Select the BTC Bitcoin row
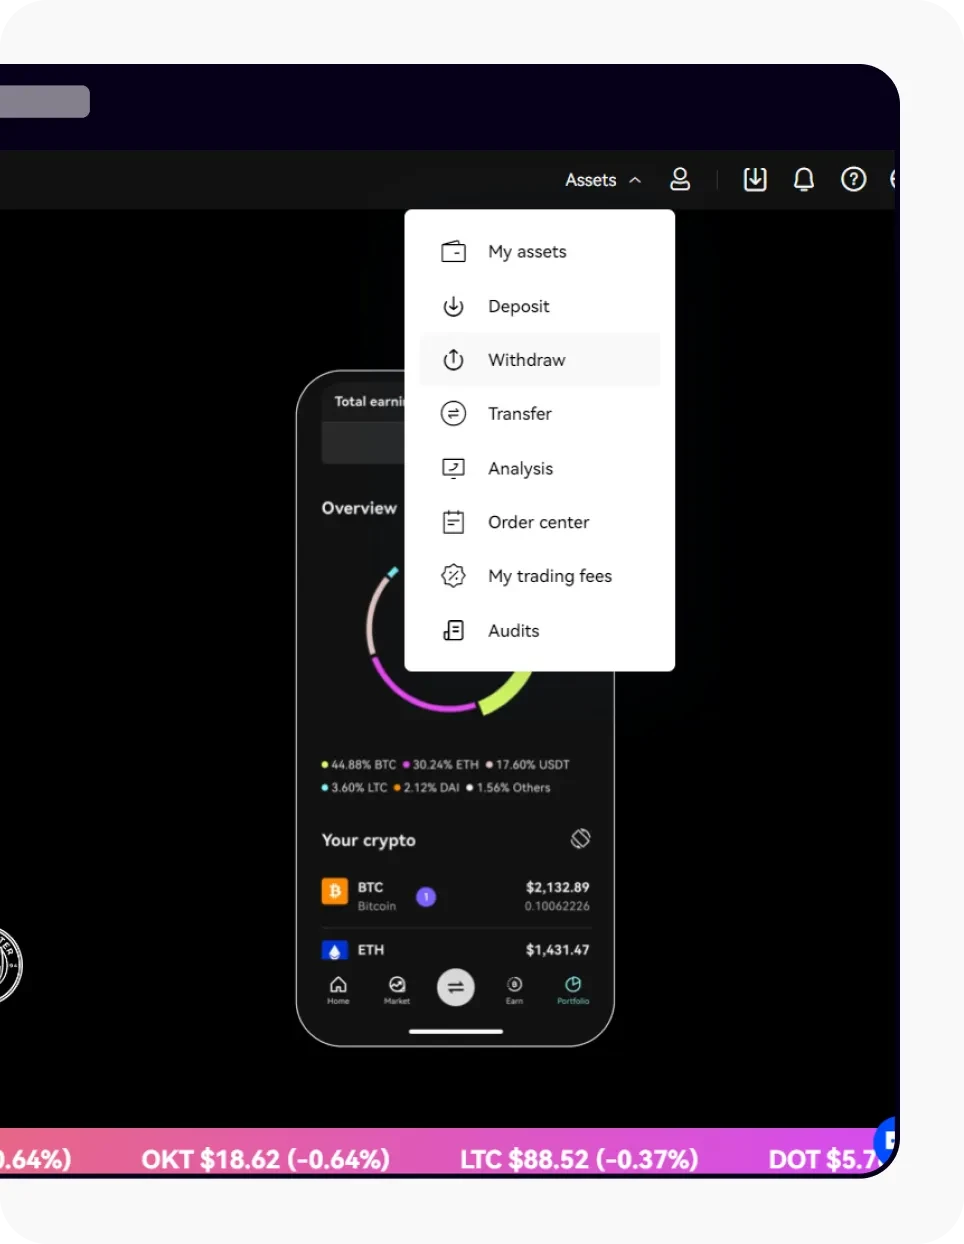This screenshot has height=1244, width=964. click(x=455, y=896)
